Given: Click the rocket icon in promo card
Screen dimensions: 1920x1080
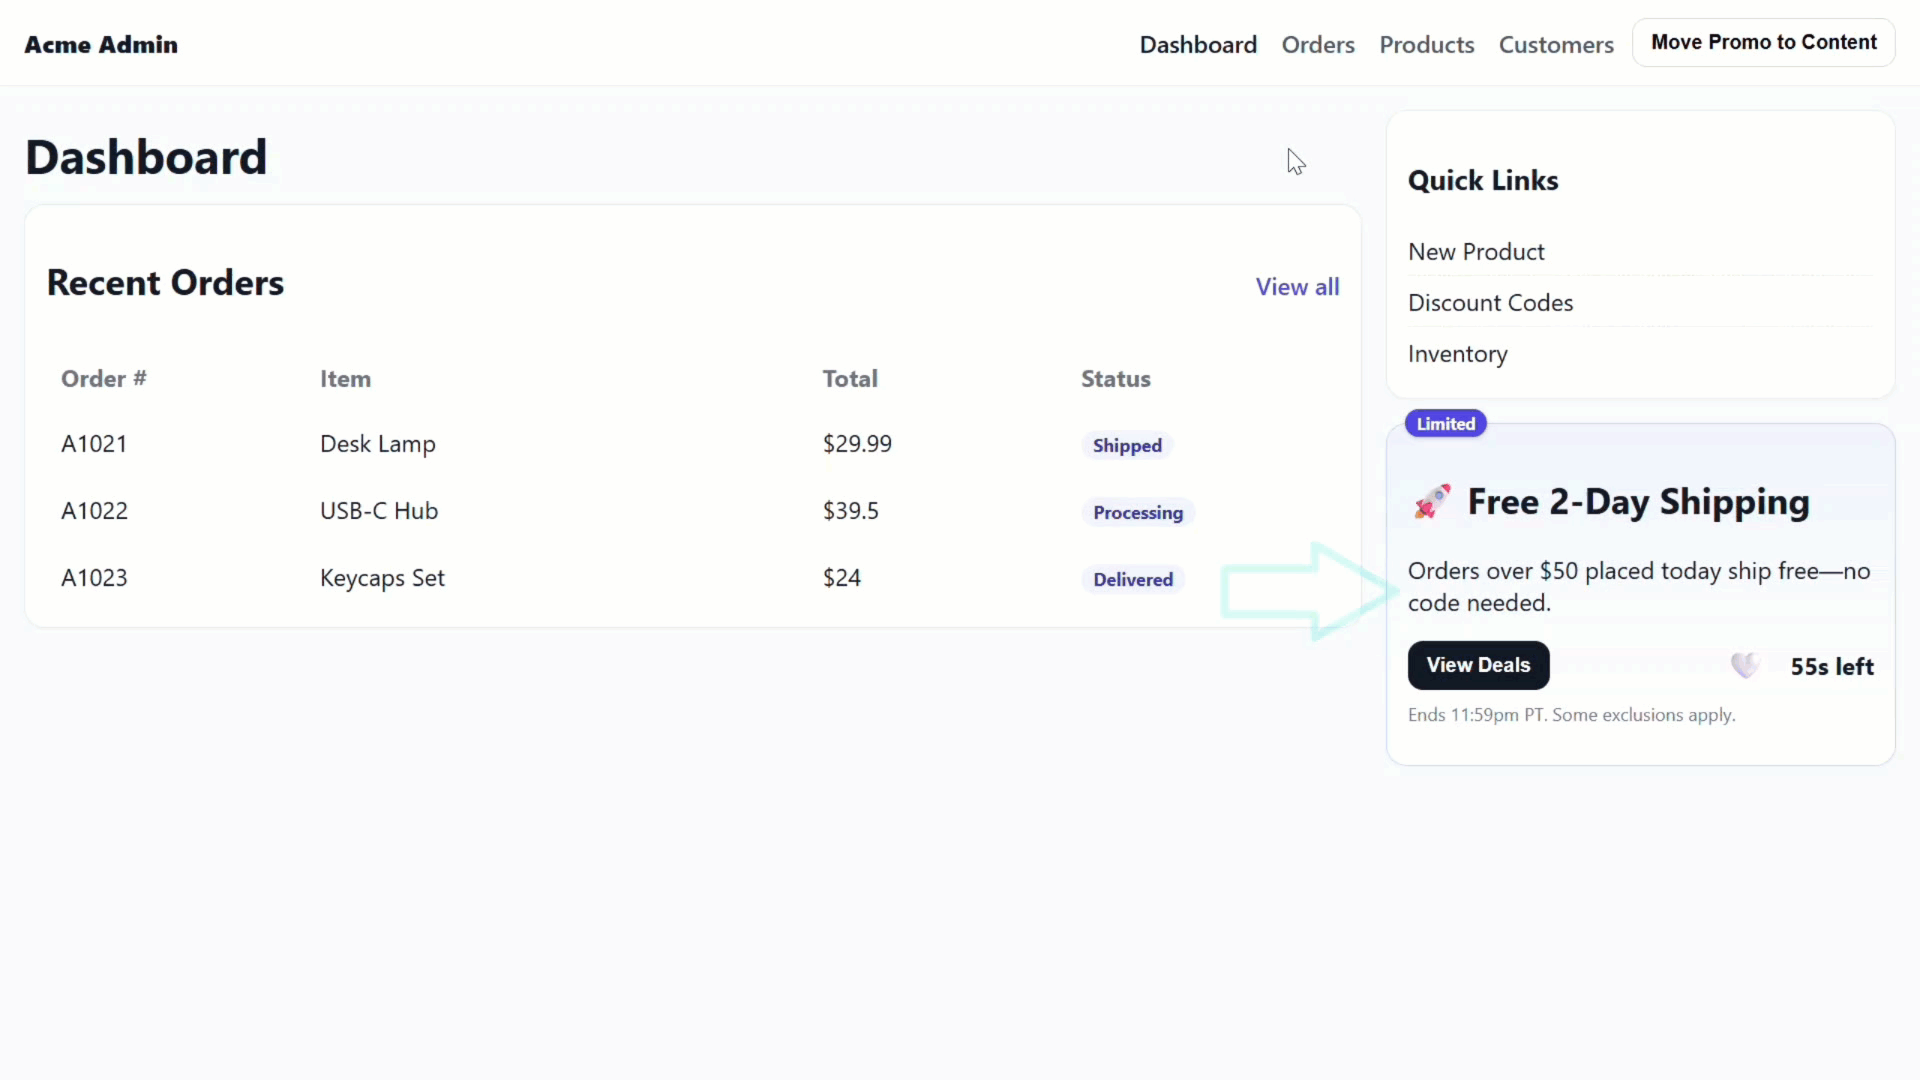Looking at the screenshot, I should click(1432, 501).
